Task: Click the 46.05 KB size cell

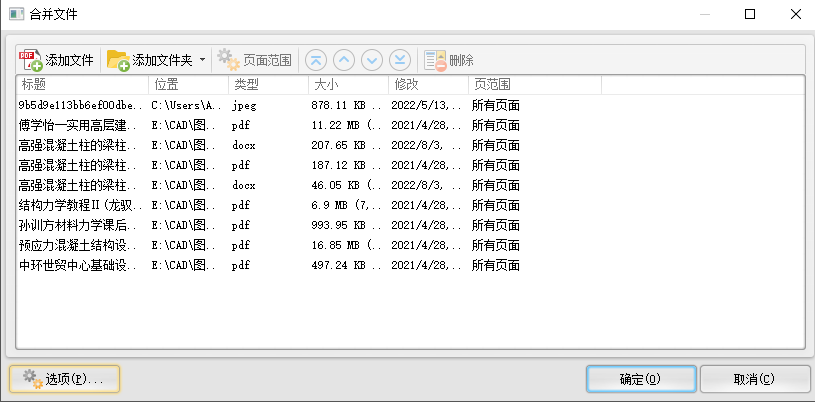Action: (x=347, y=185)
